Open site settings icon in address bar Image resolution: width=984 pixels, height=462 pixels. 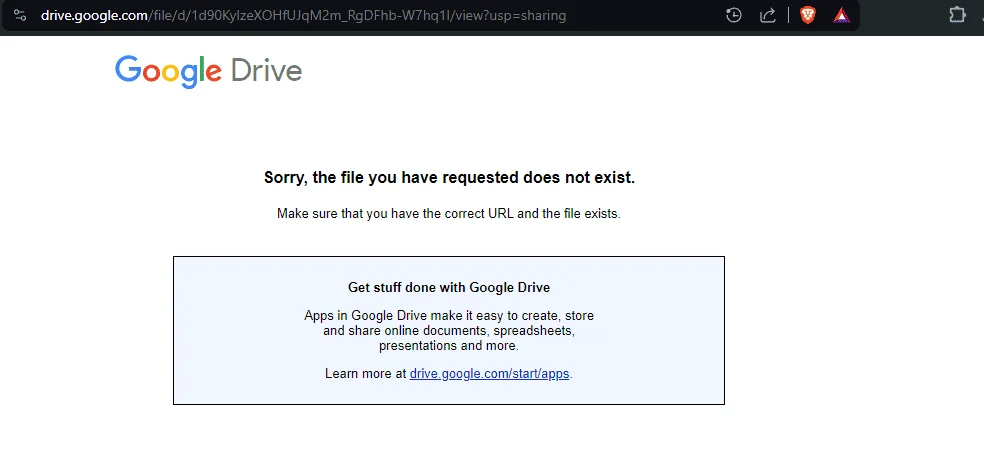pos(20,15)
